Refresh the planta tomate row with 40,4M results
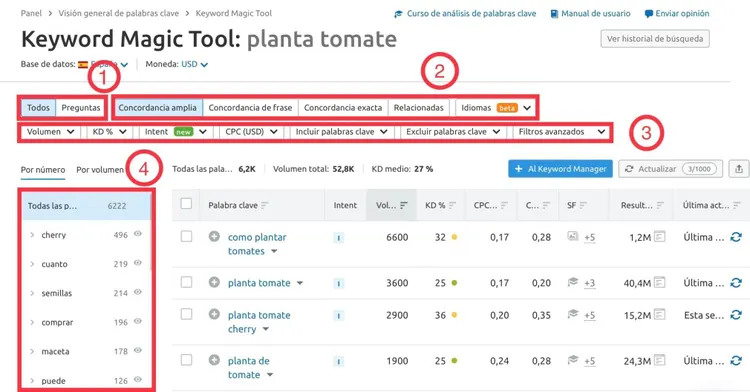 (736, 283)
